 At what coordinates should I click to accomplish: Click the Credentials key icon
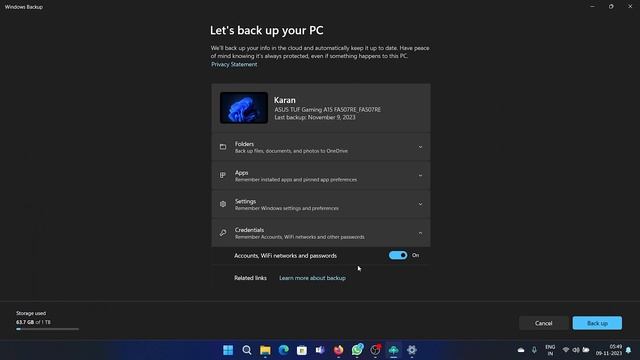pyautogui.click(x=223, y=233)
